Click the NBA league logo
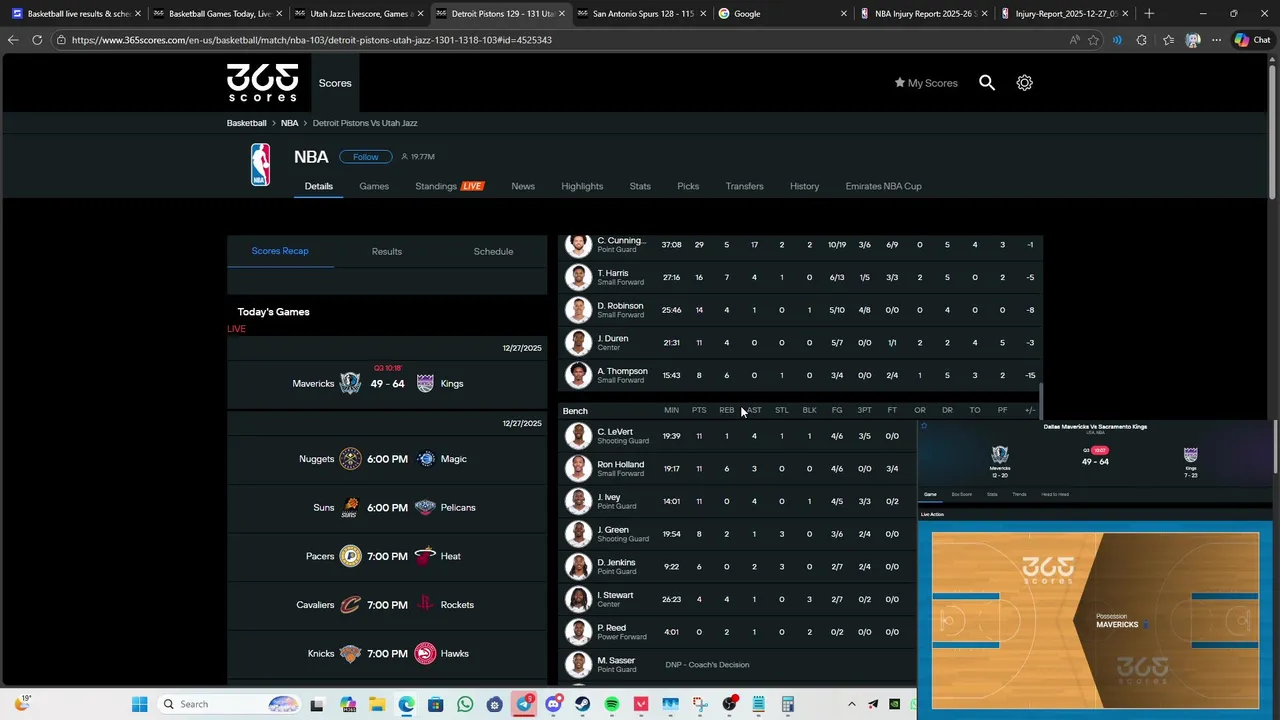This screenshot has width=1280, height=720. tap(260, 165)
